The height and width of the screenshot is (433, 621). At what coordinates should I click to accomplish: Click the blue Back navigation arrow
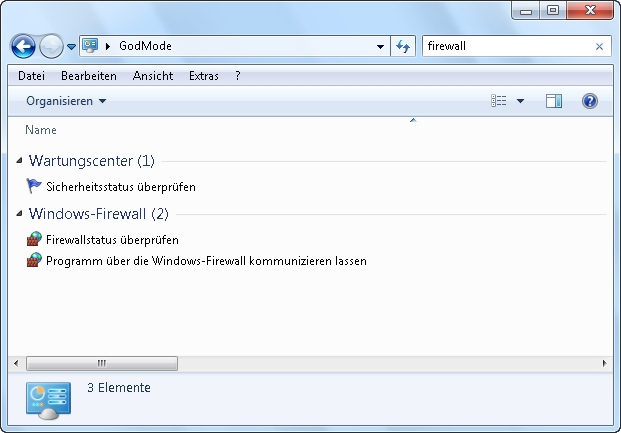pyautogui.click(x=23, y=46)
